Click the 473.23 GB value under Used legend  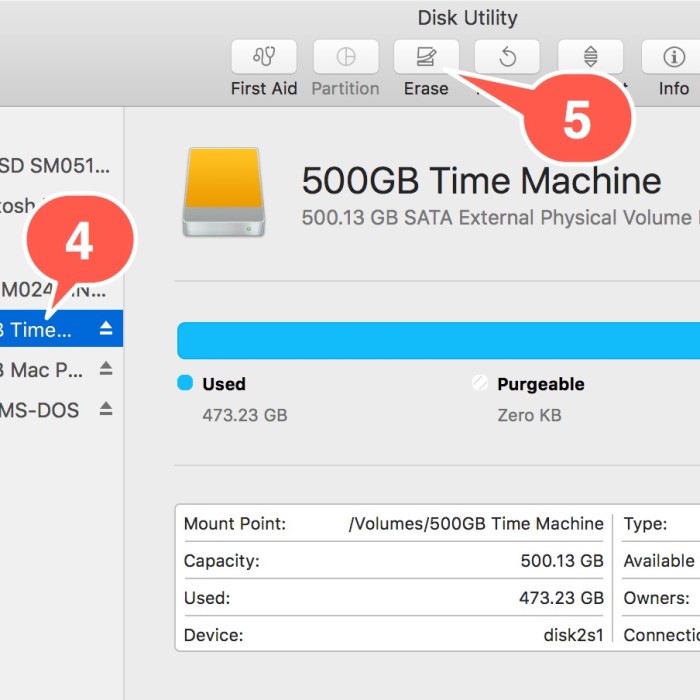tap(245, 415)
